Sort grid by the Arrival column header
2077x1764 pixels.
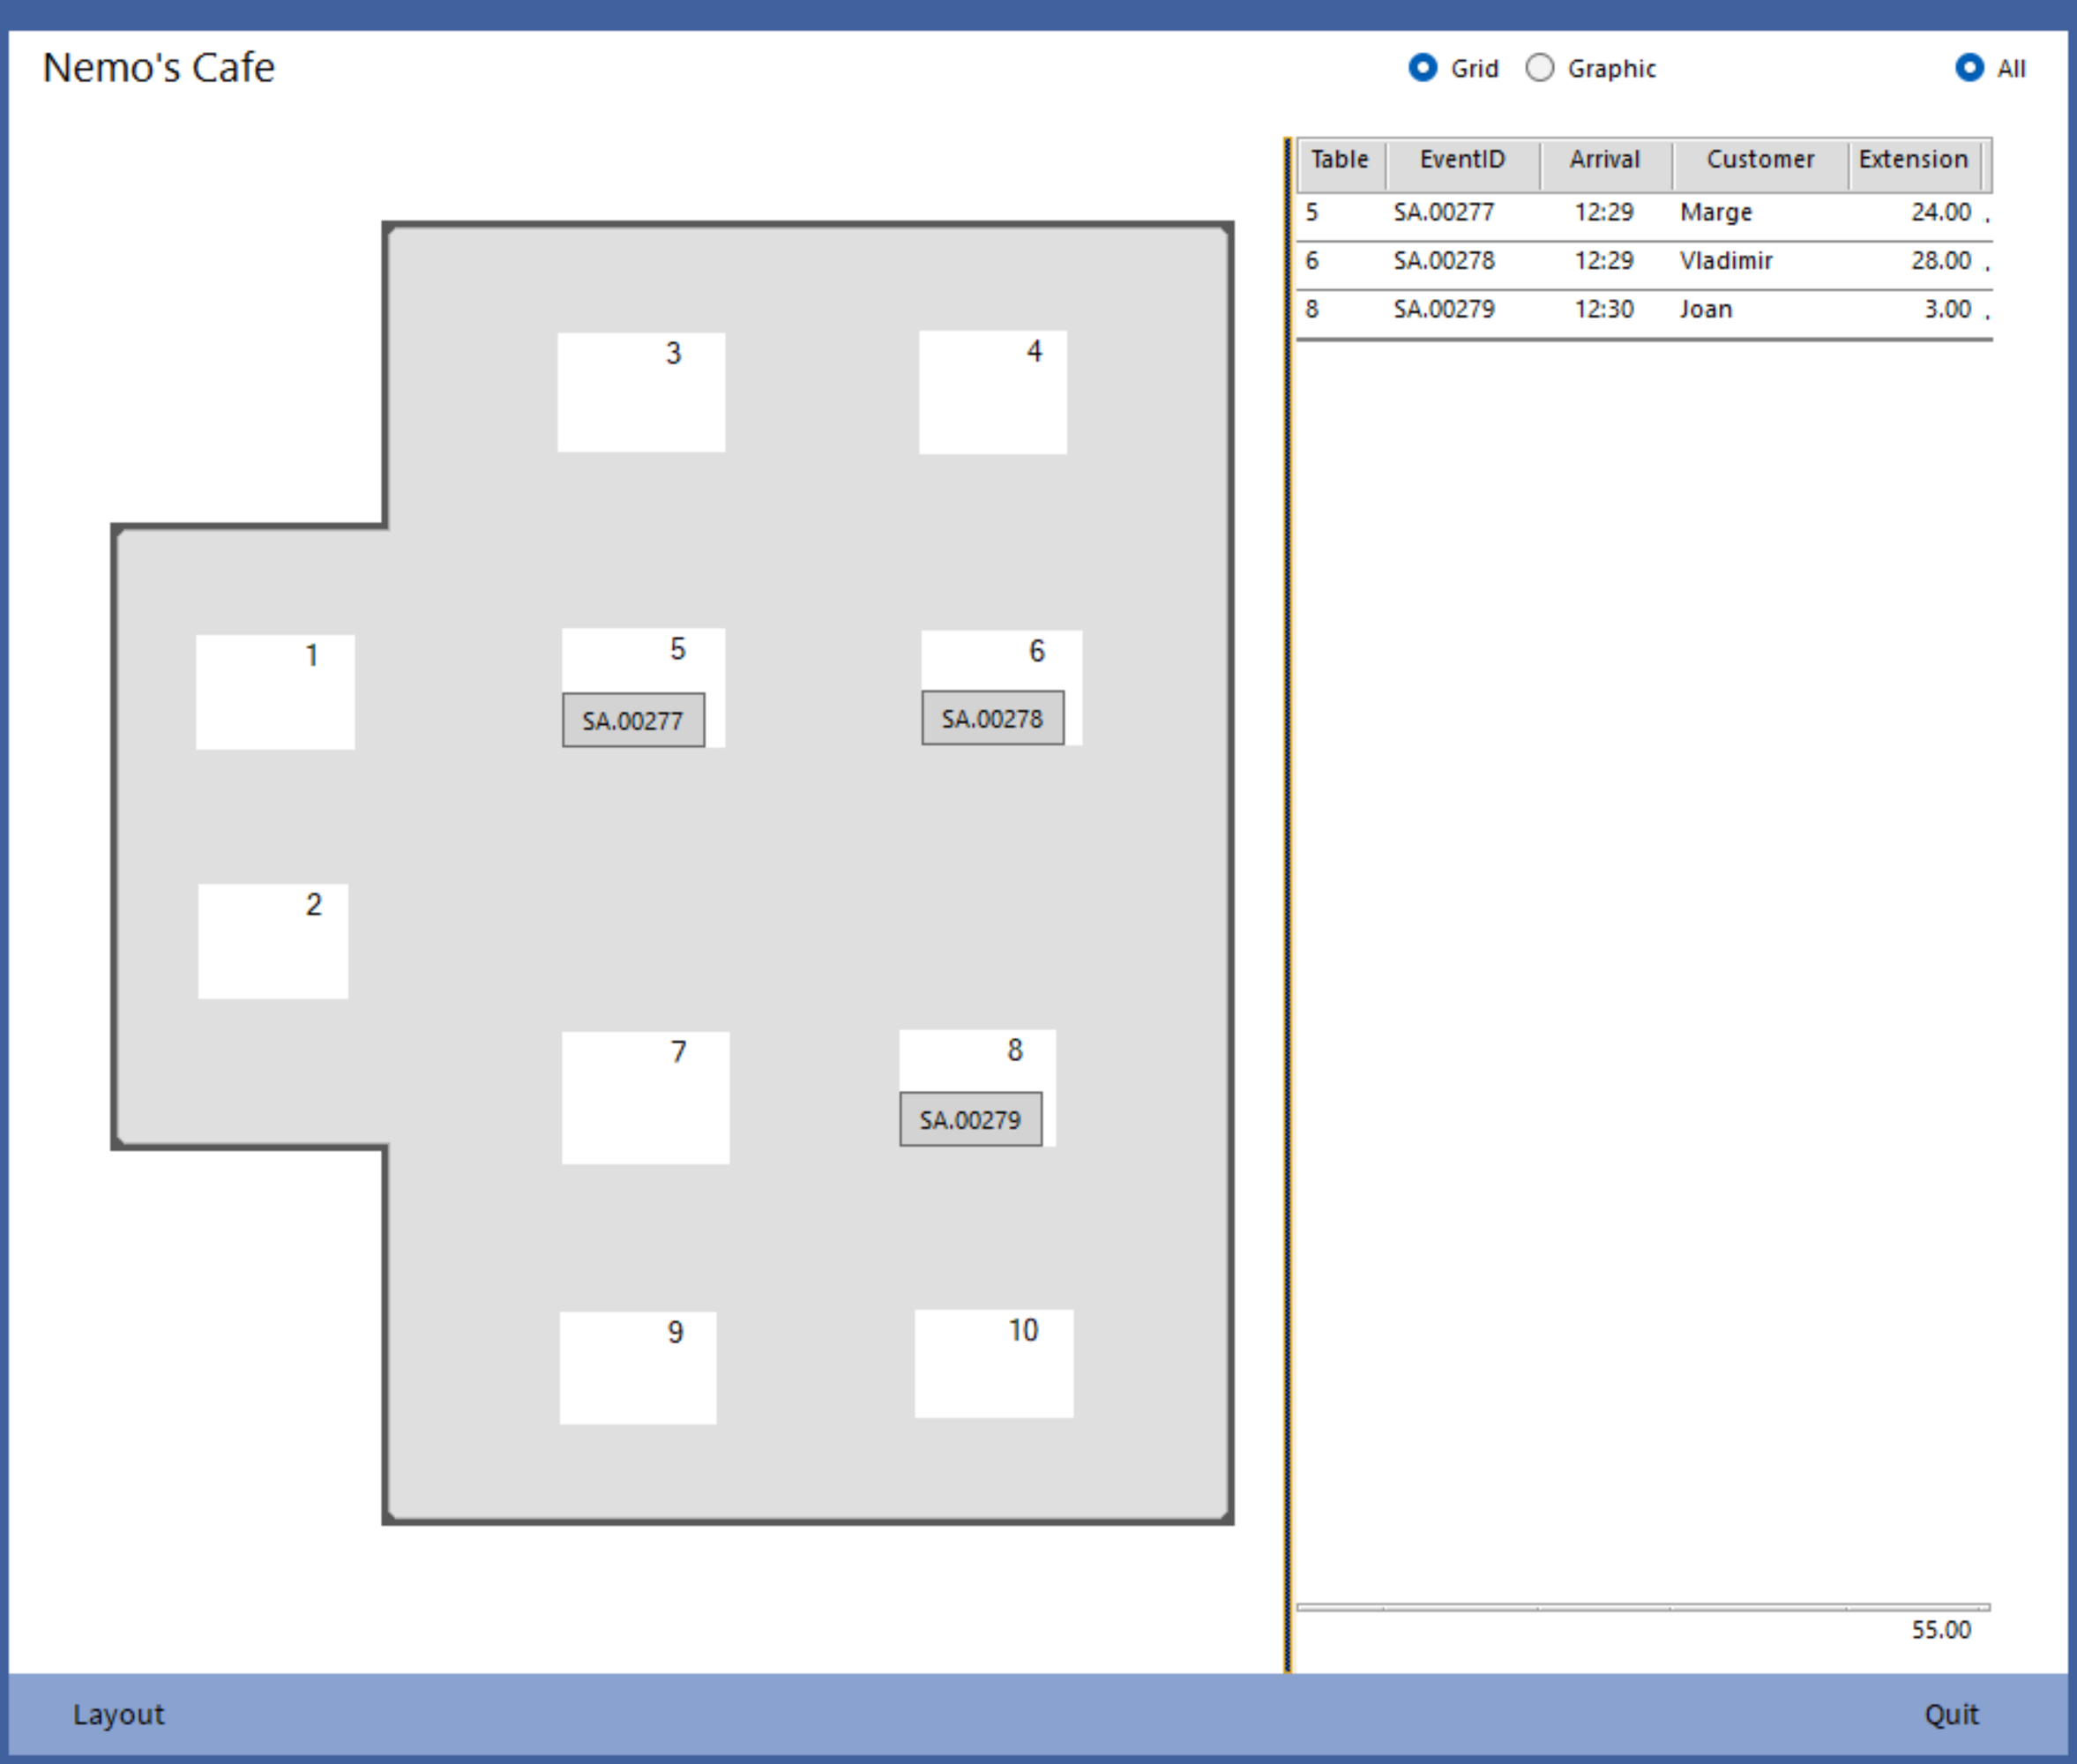click(x=1605, y=160)
